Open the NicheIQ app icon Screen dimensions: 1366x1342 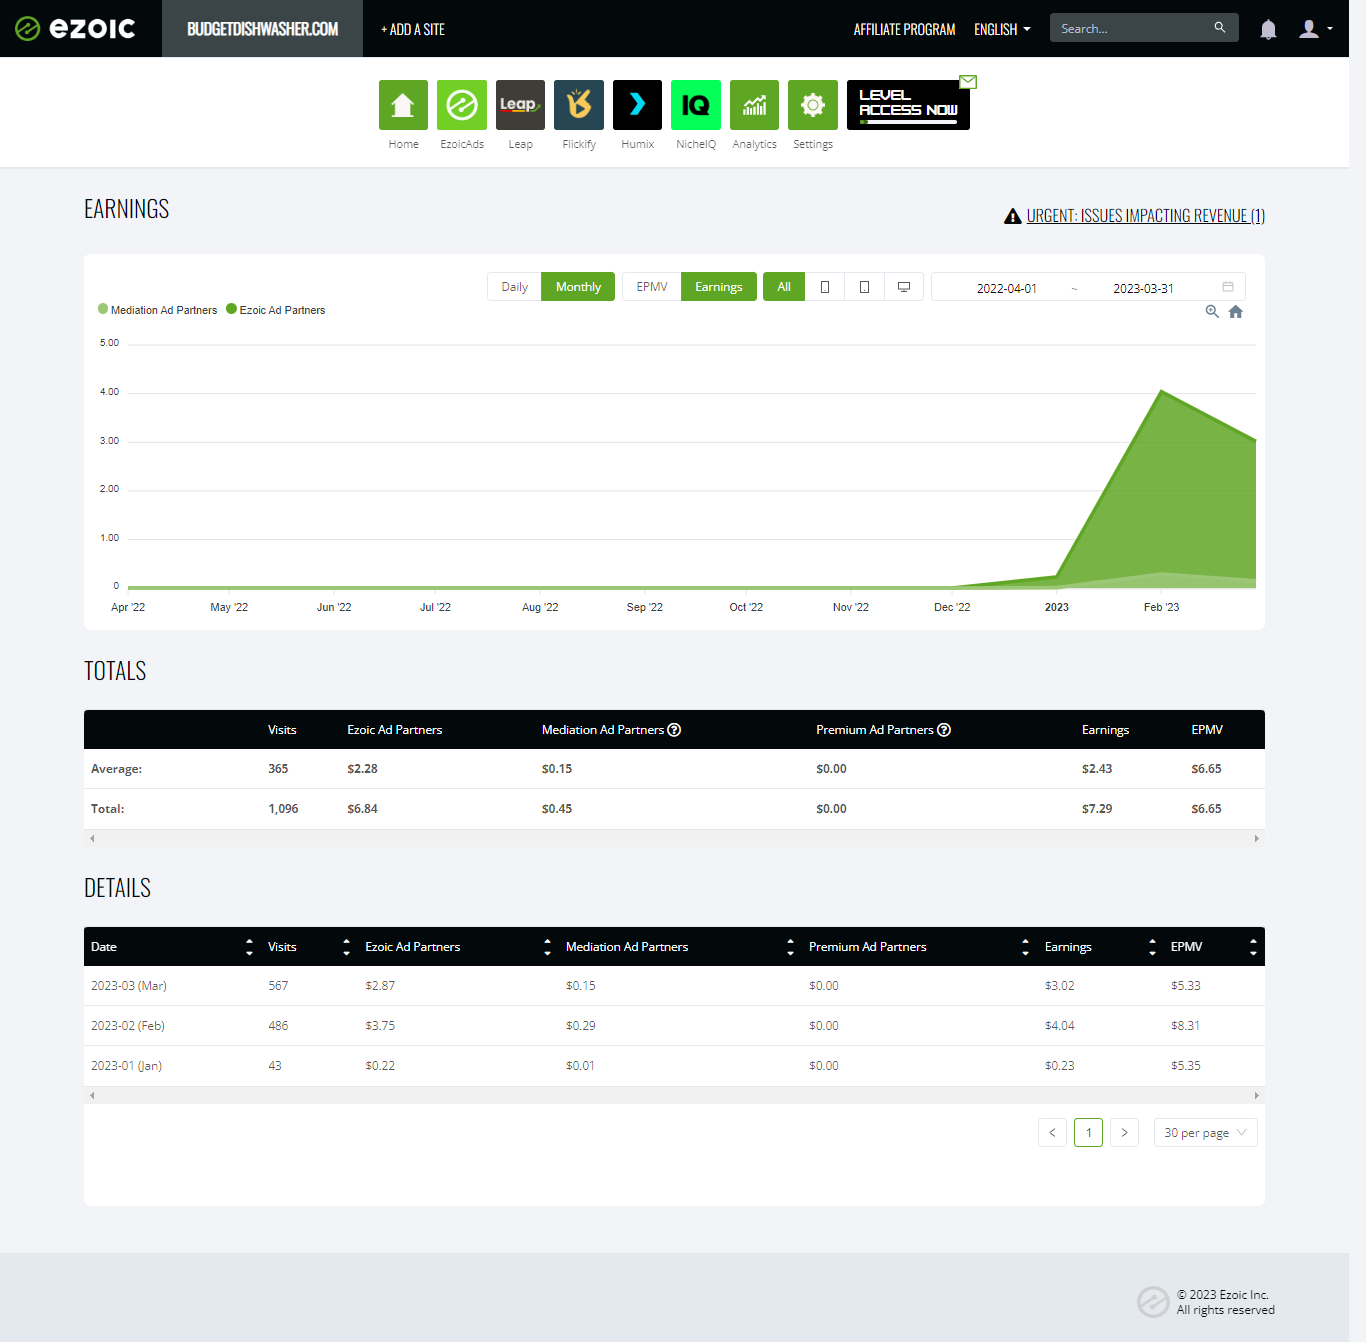tap(696, 105)
